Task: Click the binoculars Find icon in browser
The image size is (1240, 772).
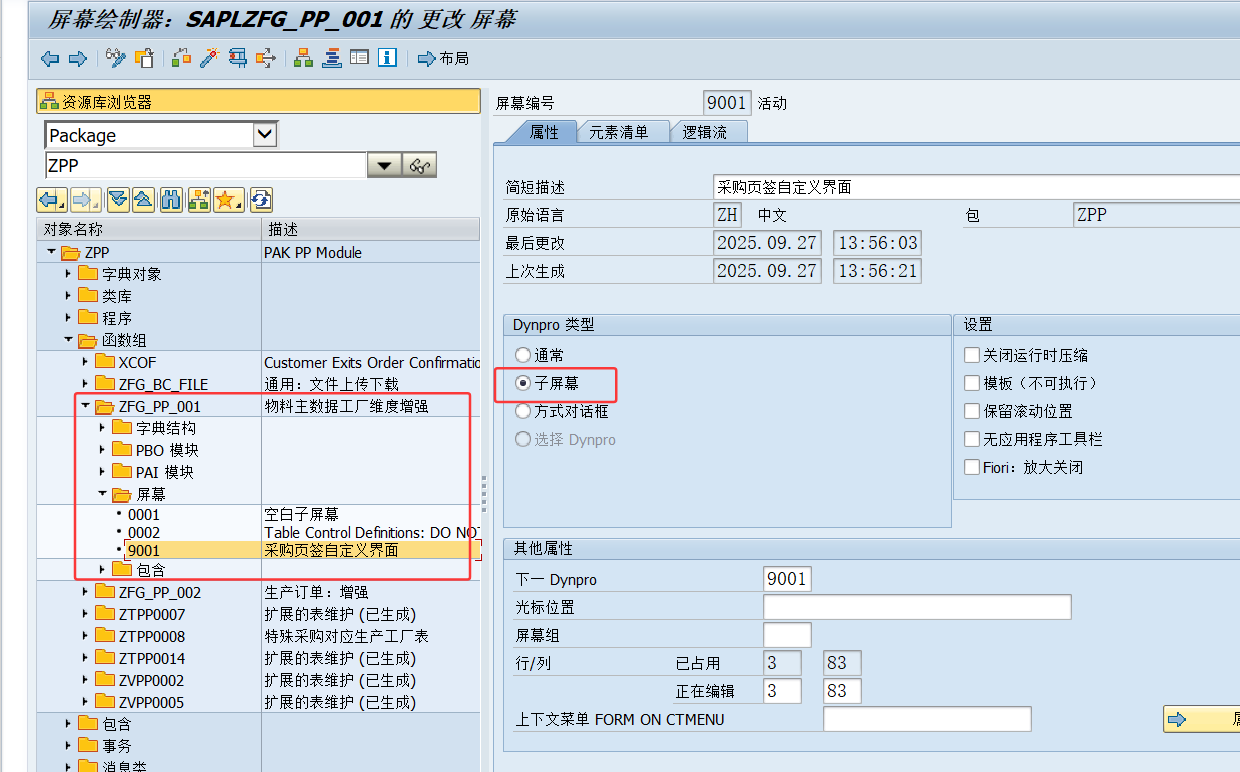Action: (x=171, y=199)
